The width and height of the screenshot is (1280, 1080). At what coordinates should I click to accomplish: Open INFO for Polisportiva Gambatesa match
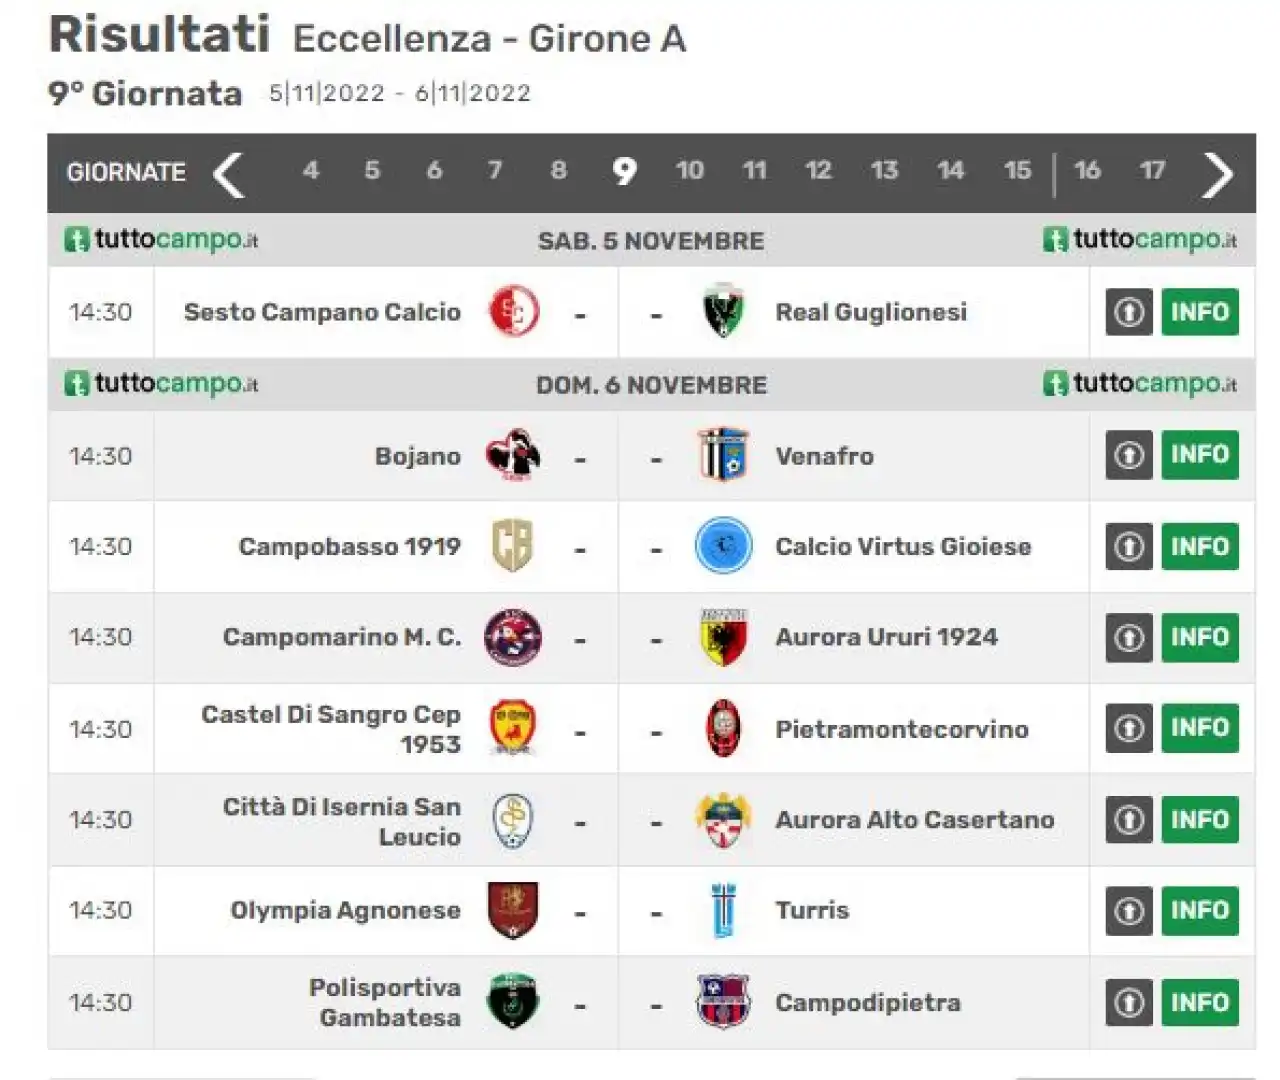pos(1200,1002)
